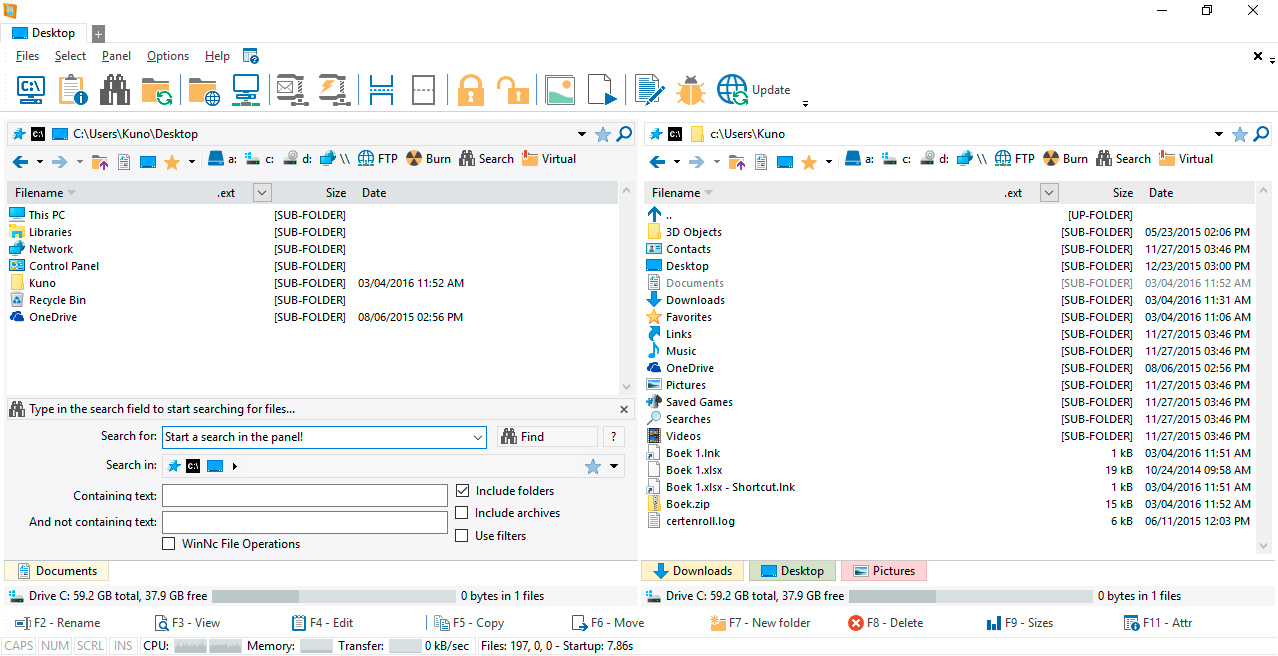
Task: Uncheck the Include folders checkbox
Action: coord(462,491)
